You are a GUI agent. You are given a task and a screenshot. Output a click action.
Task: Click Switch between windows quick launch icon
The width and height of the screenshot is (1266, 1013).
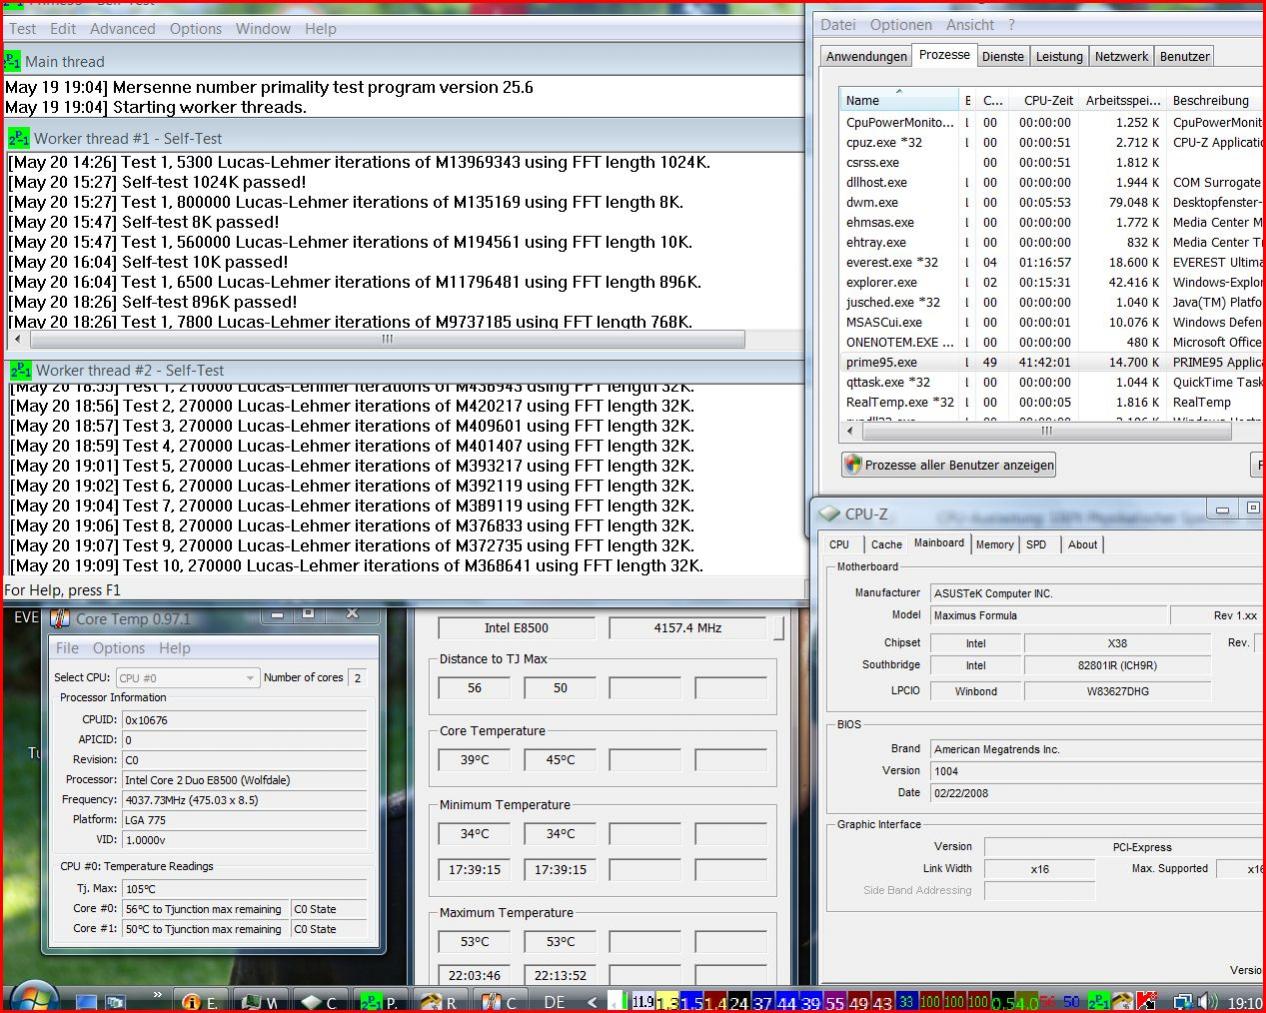(116, 1002)
